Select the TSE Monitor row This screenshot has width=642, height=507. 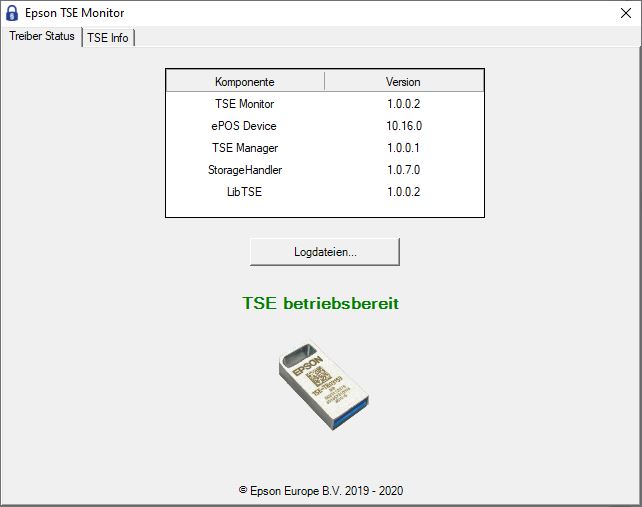[325, 104]
